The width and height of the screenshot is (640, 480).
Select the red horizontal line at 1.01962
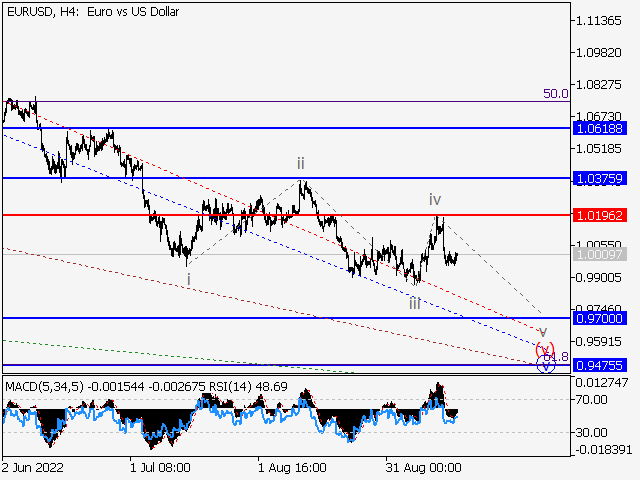pyautogui.click(x=287, y=215)
